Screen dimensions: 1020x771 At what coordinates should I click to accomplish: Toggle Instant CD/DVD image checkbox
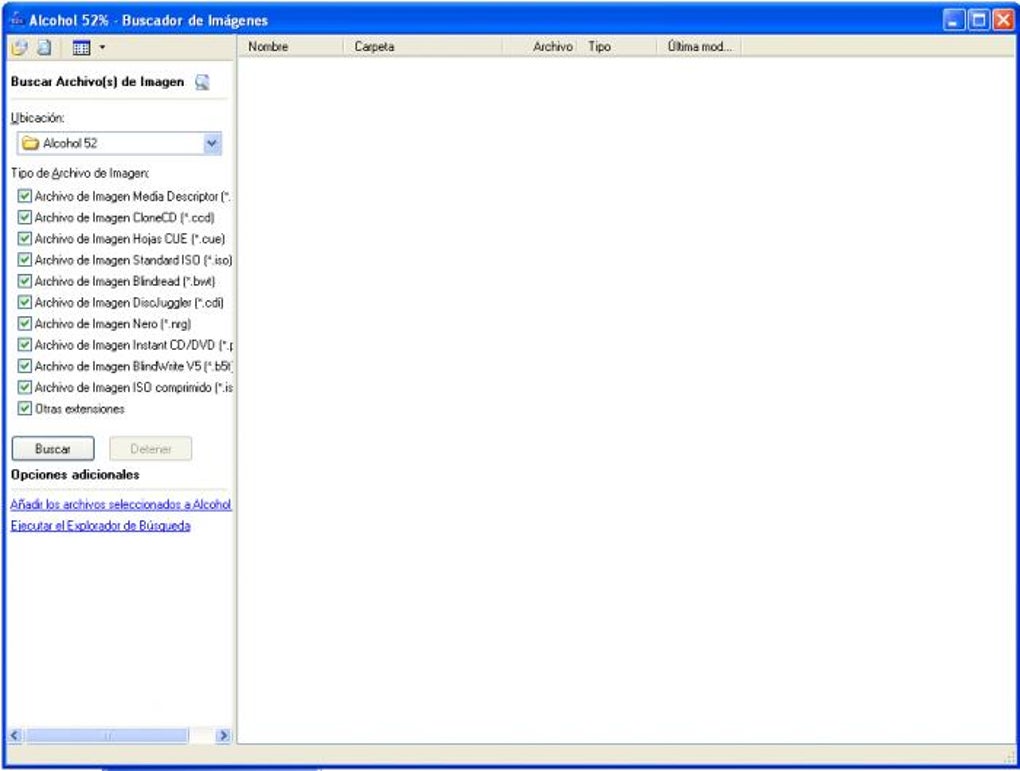pyautogui.click(x=25, y=344)
